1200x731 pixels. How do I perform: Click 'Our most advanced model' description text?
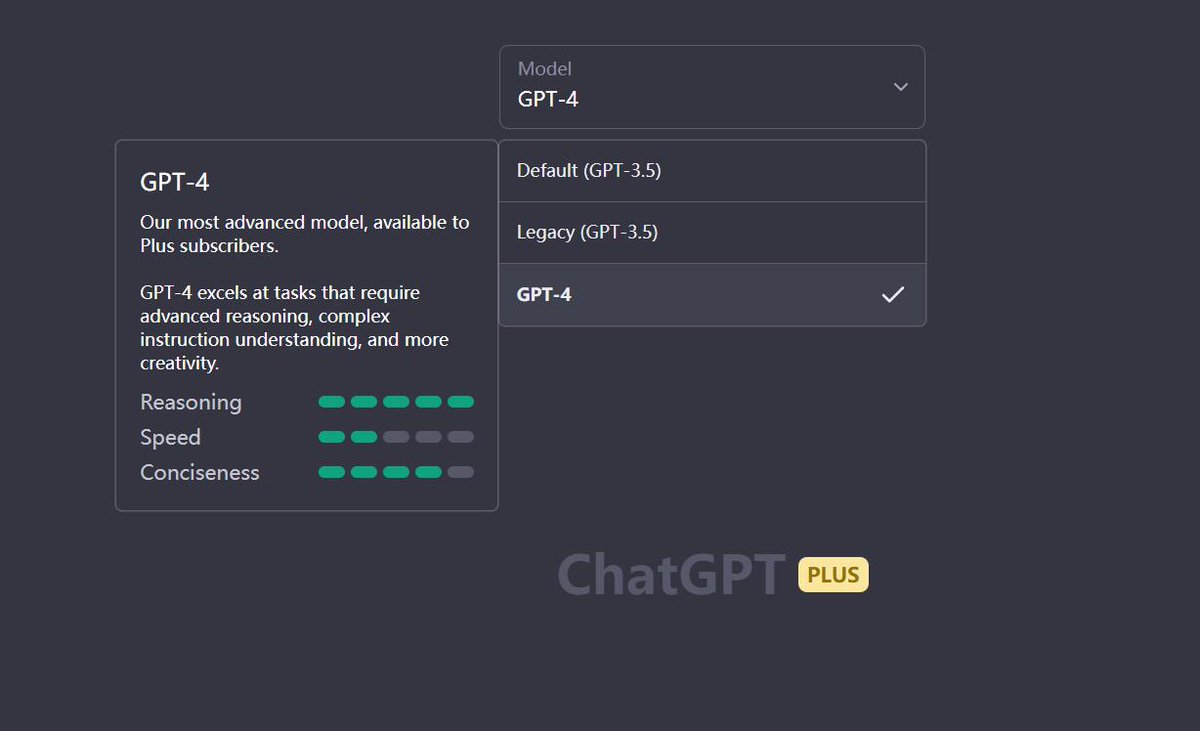click(x=305, y=234)
